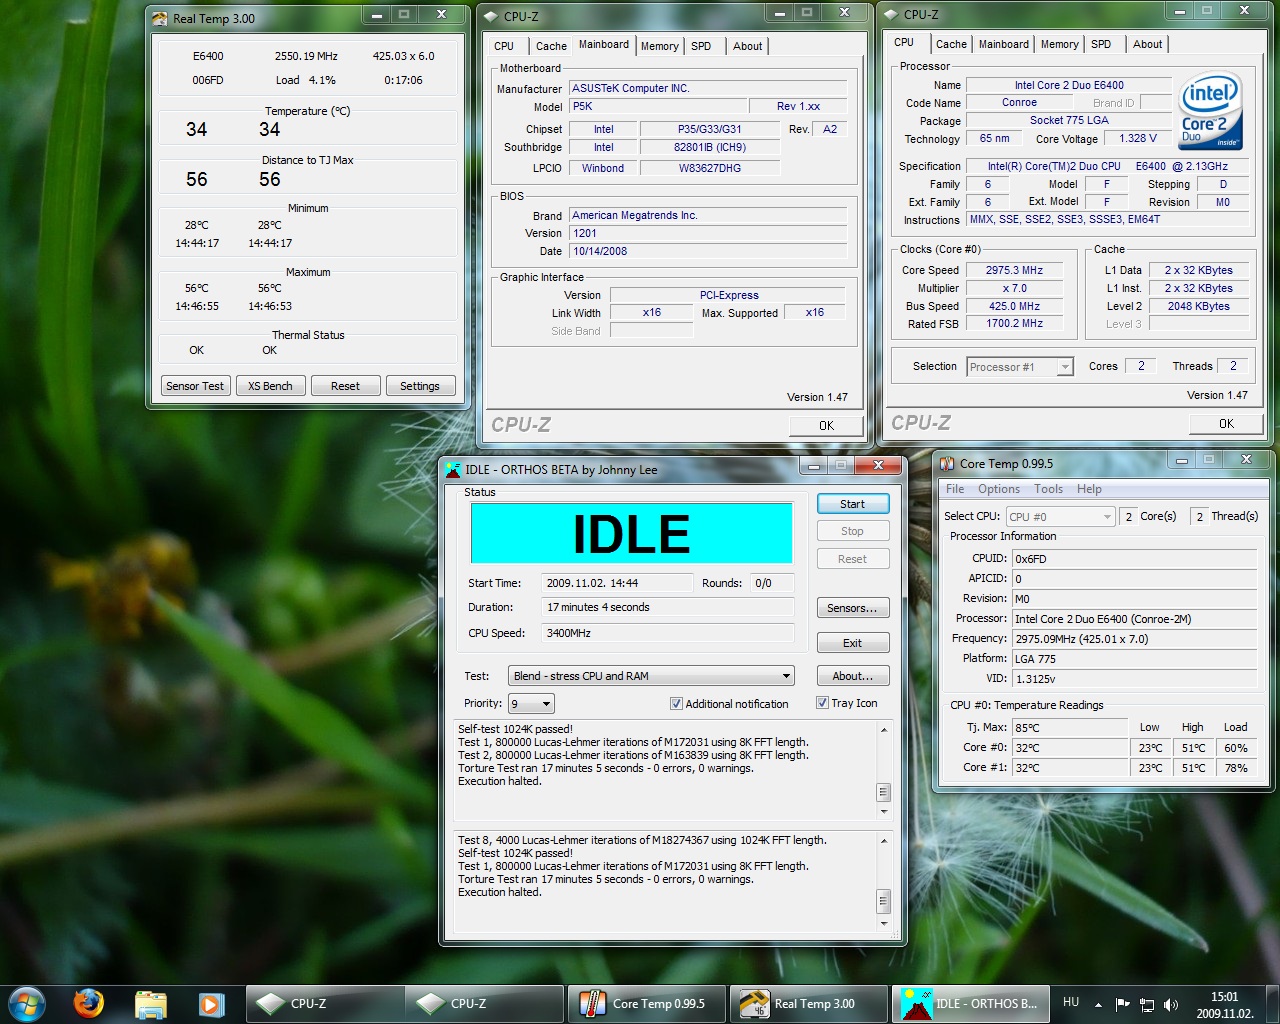Viewport: 1280px width, 1024px height.
Task: Click the Core Temp title bar icon
Action: click(946, 463)
